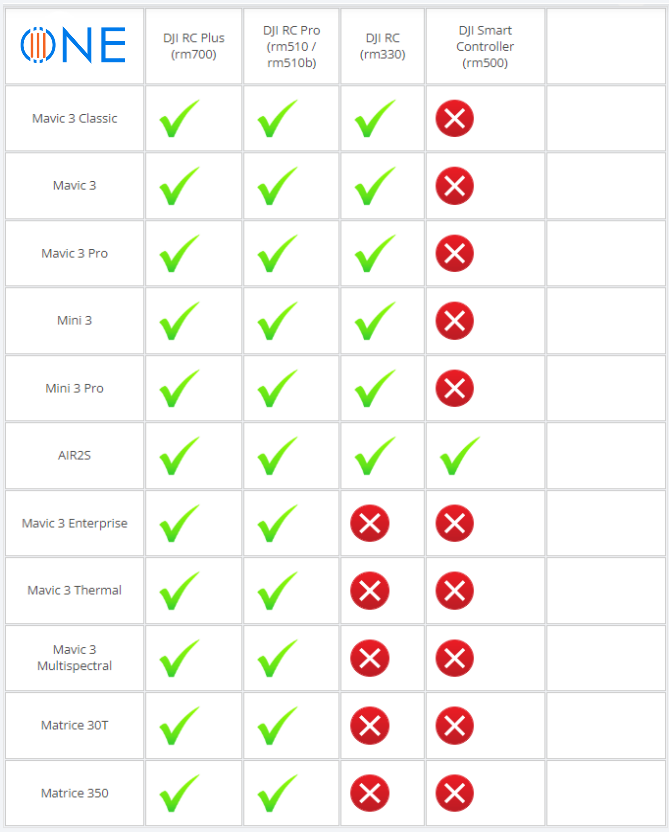The image size is (669, 832).
Task: Select the DJI RC Pro (rm510 / rm510b) header
Action: pyautogui.click(x=291, y=47)
